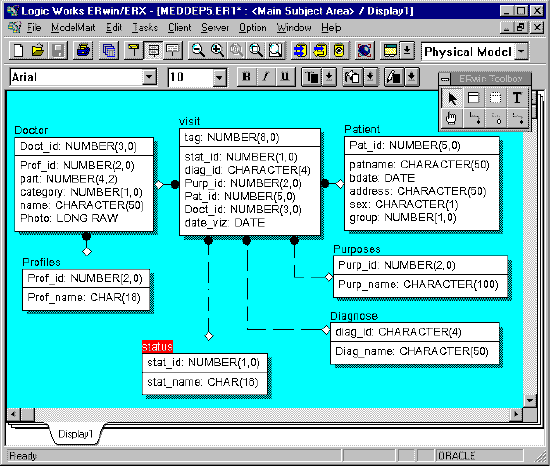Open the Client menu
This screenshot has height=467, width=550.
(x=180, y=28)
